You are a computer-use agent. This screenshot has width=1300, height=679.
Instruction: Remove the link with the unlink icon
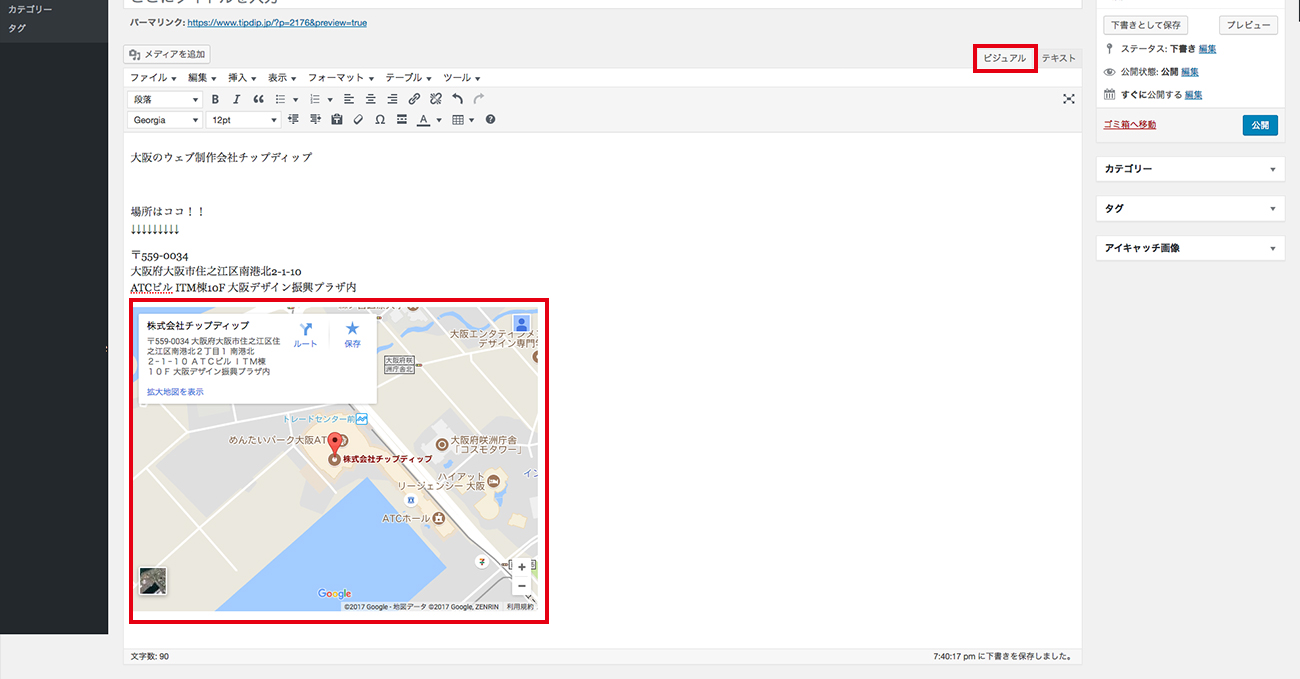436,99
